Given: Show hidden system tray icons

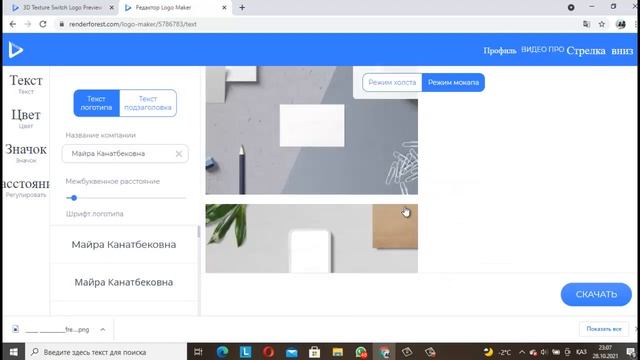Looking at the screenshot, I should pos(522,352).
